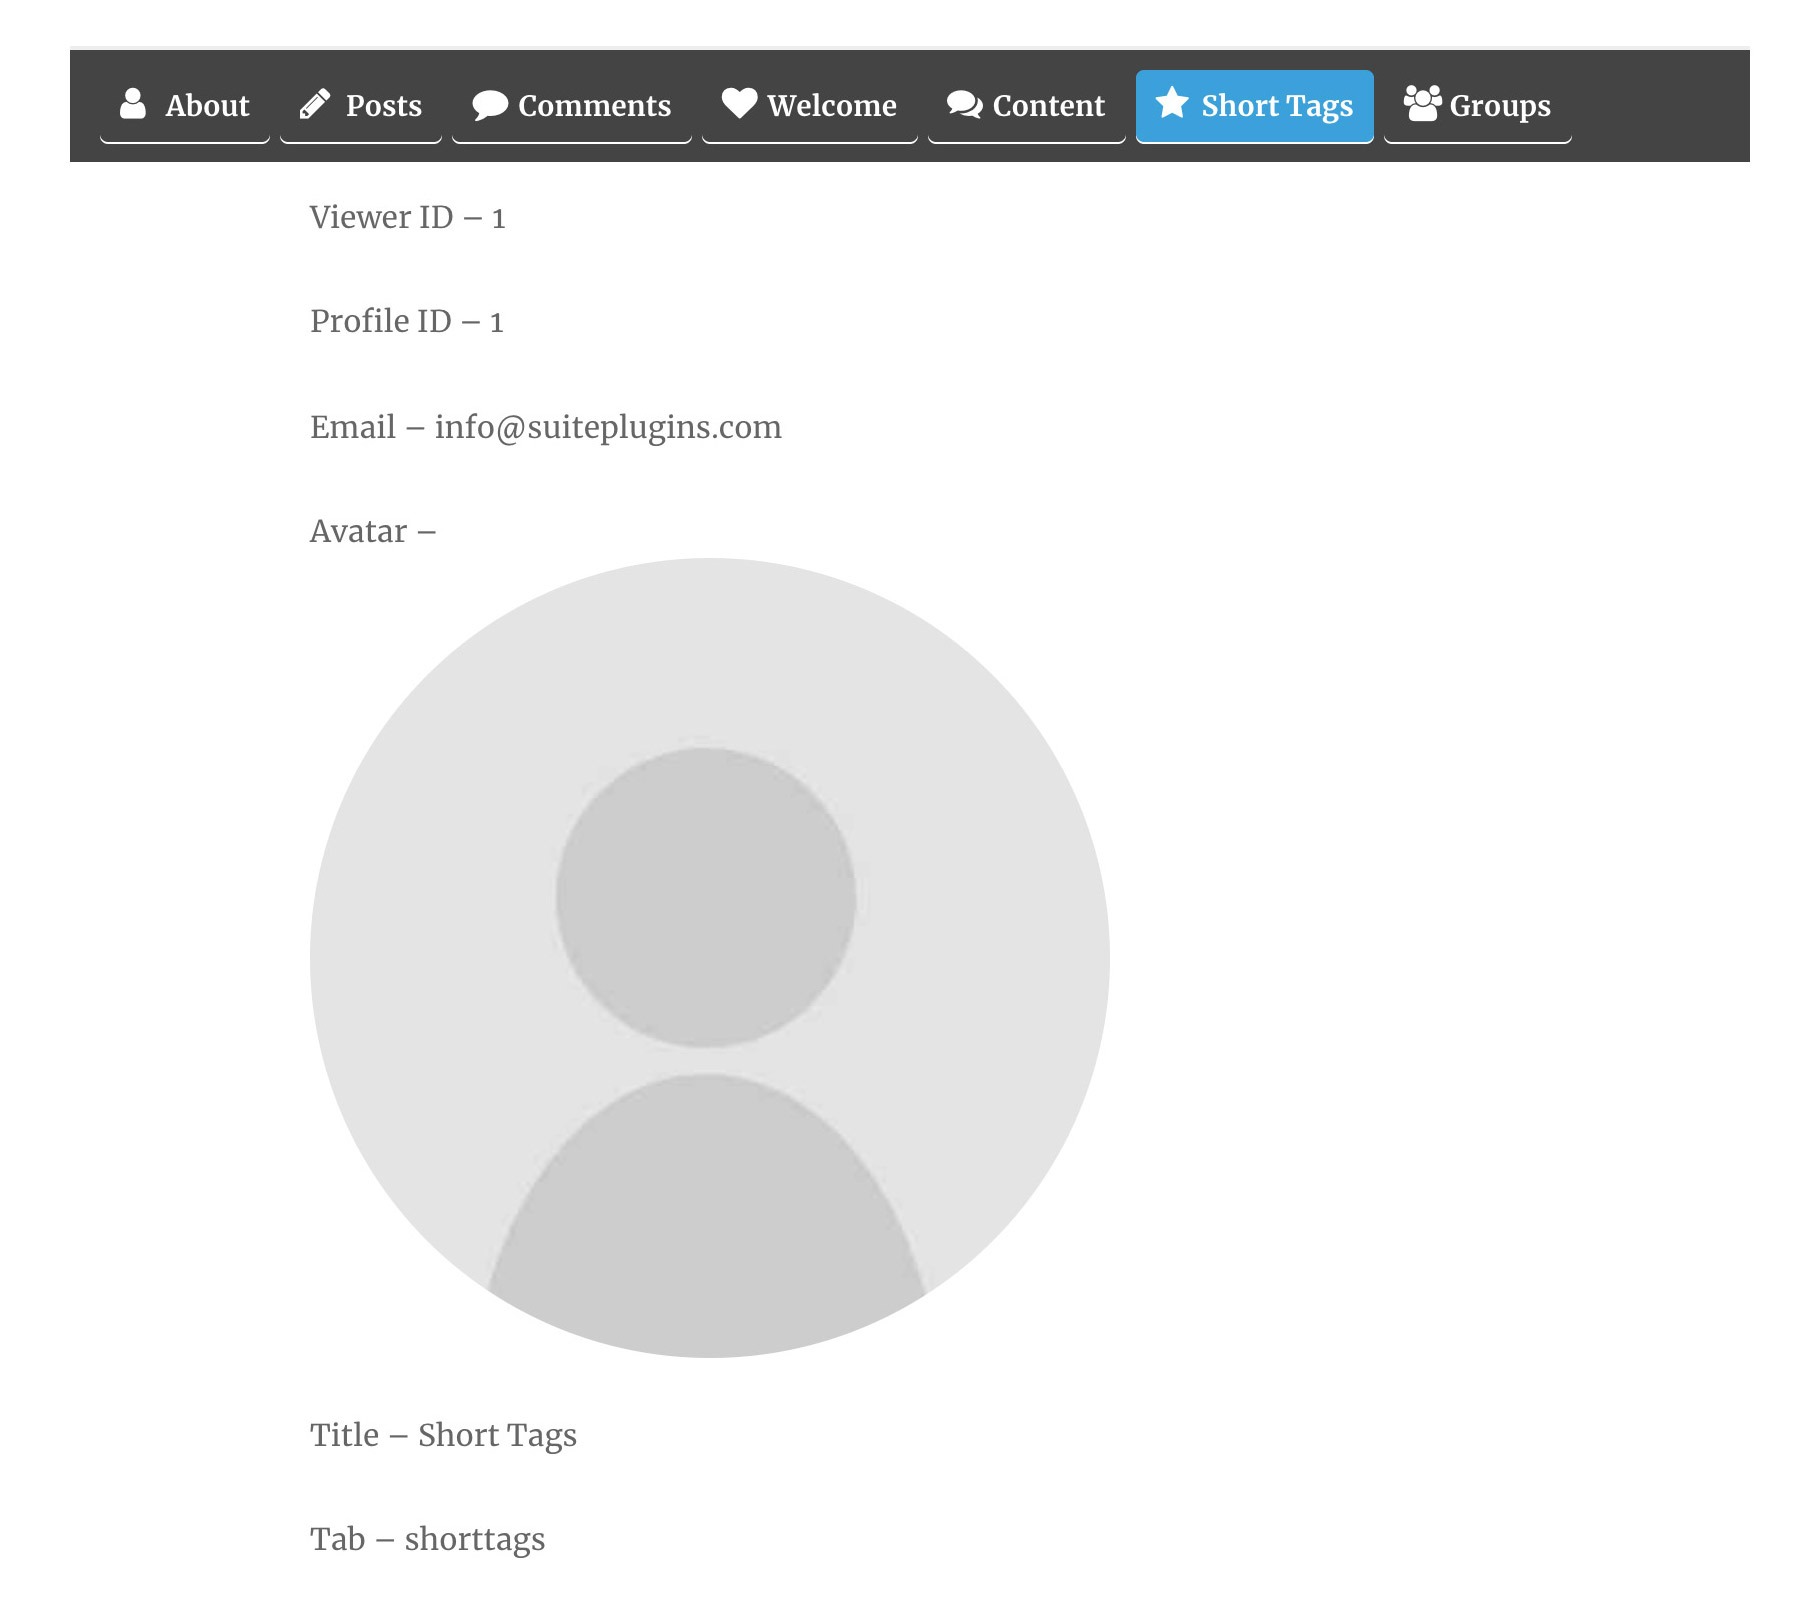Viewport: 1800px width, 1600px height.
Task: Switch to the Groups tab
Action: [x=1478, y=106]
